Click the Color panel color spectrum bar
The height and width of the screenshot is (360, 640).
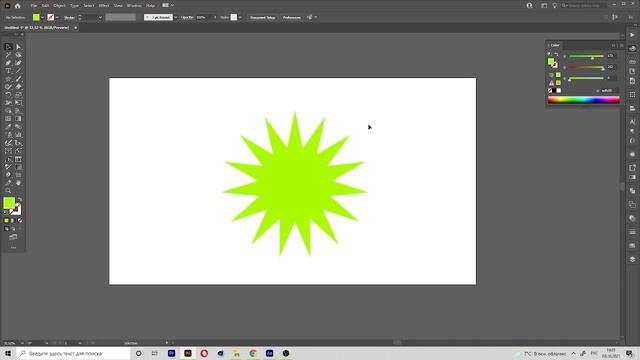pos(584,100)
